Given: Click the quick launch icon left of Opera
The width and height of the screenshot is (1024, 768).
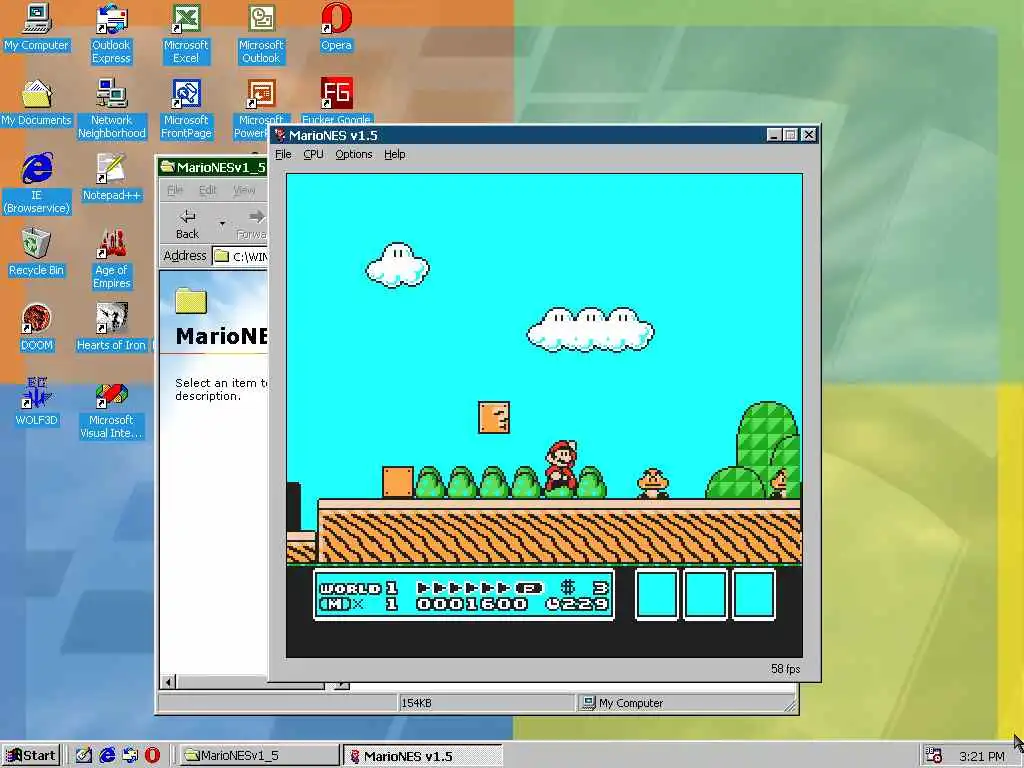Looking at the screenshot, I should click(x=130, y=756).
